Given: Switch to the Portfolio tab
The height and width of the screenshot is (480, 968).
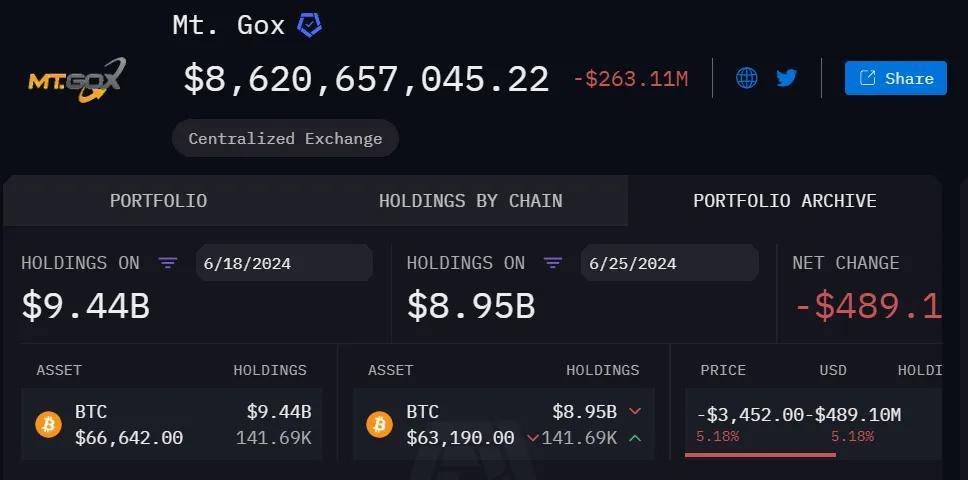Looking at the screenshot, I should 158,201.
